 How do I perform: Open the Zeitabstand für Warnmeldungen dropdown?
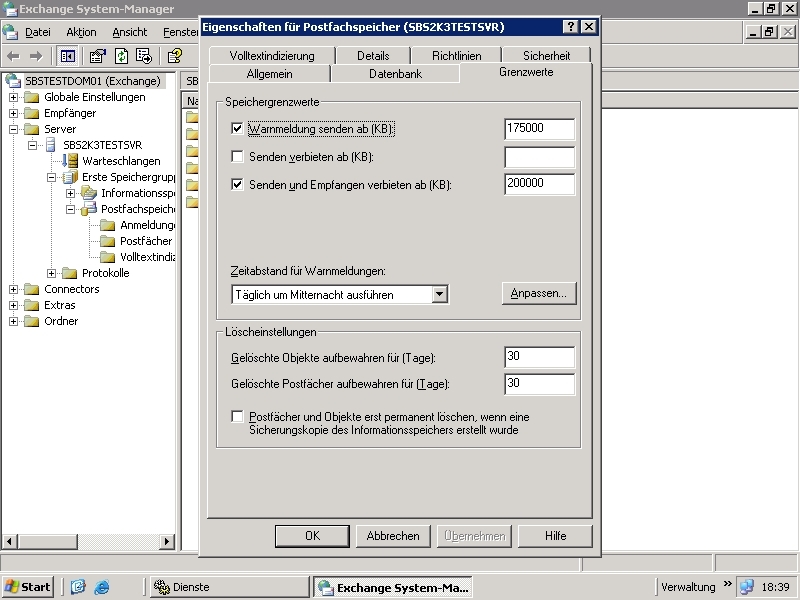(439, 294)
